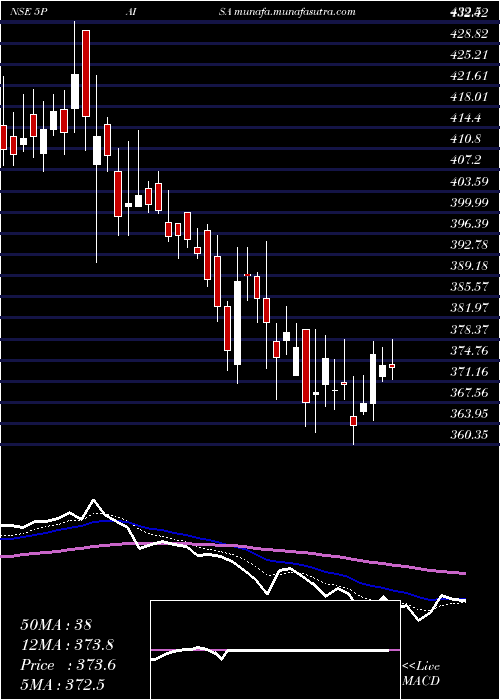Click the 5MA : 372.5 reading
The height and width of the screenshot is (700, 500).
click(62, 685)
